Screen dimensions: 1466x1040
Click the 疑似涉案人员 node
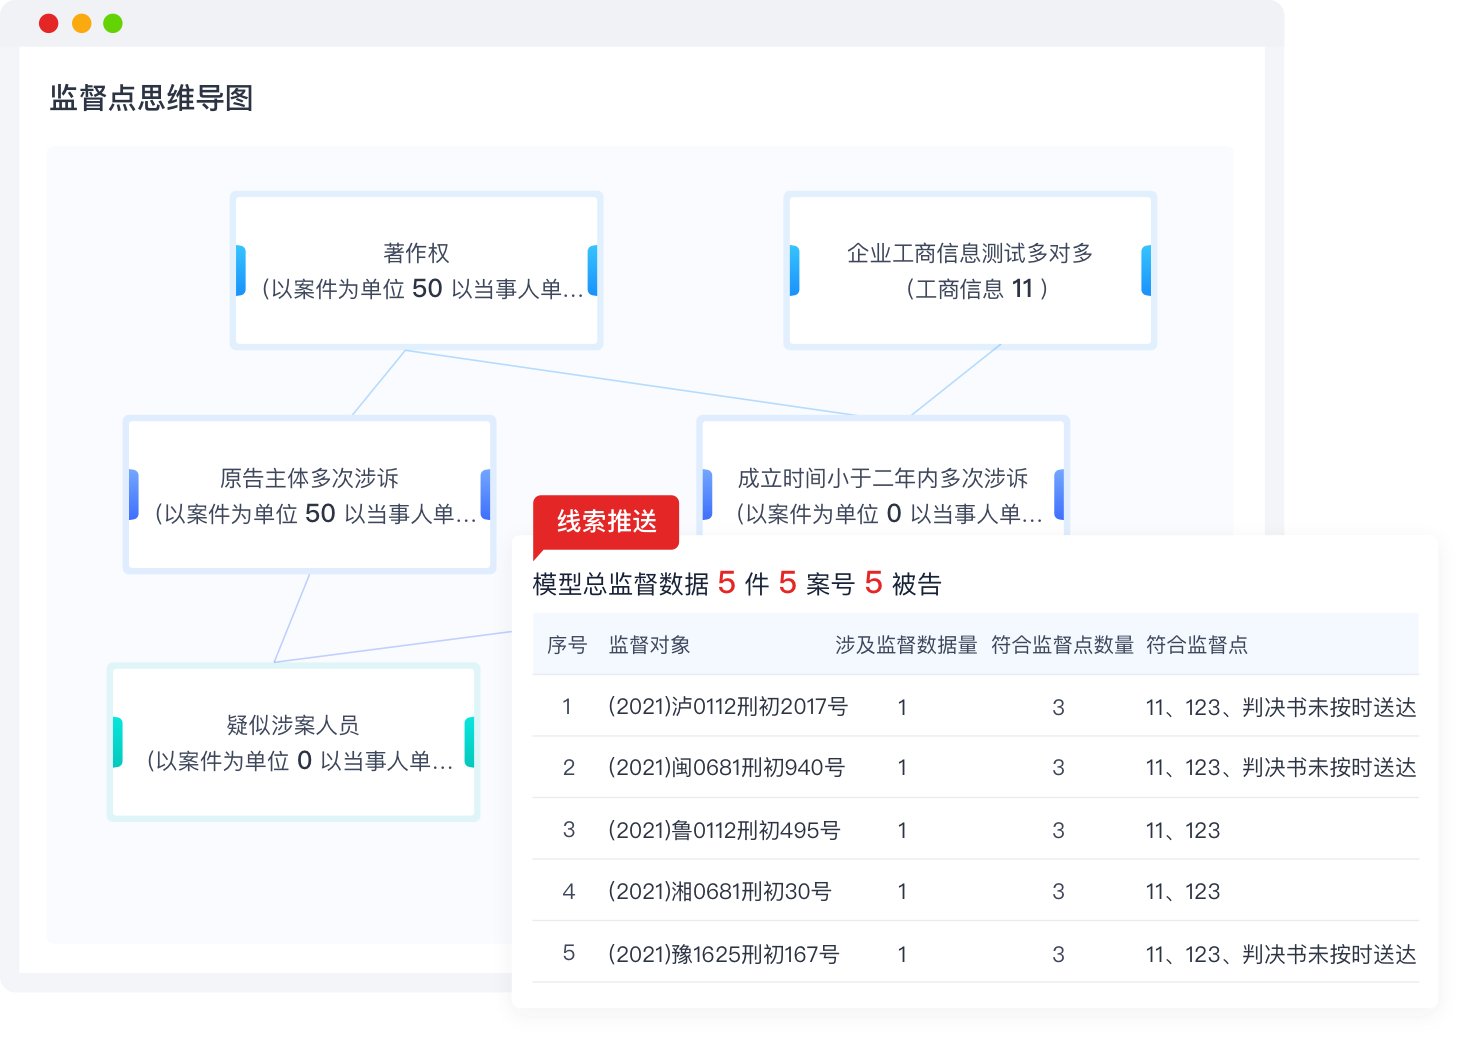coord(293,742)
